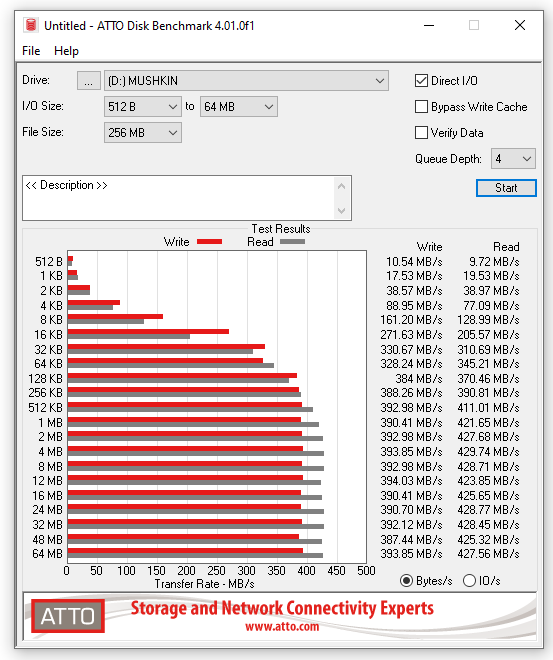Click the ATTO logo in the banner
The image size is (553, 660).
[x=68, y=616]
